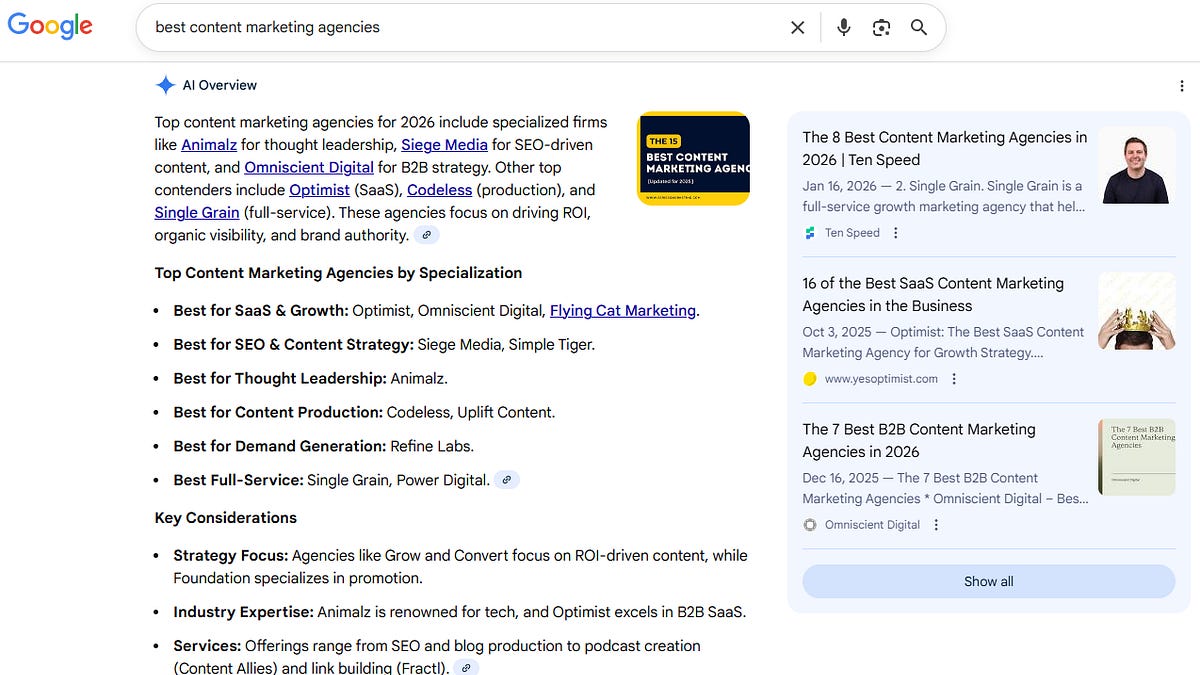Open more options for Ten Speed source

[896, 233]
